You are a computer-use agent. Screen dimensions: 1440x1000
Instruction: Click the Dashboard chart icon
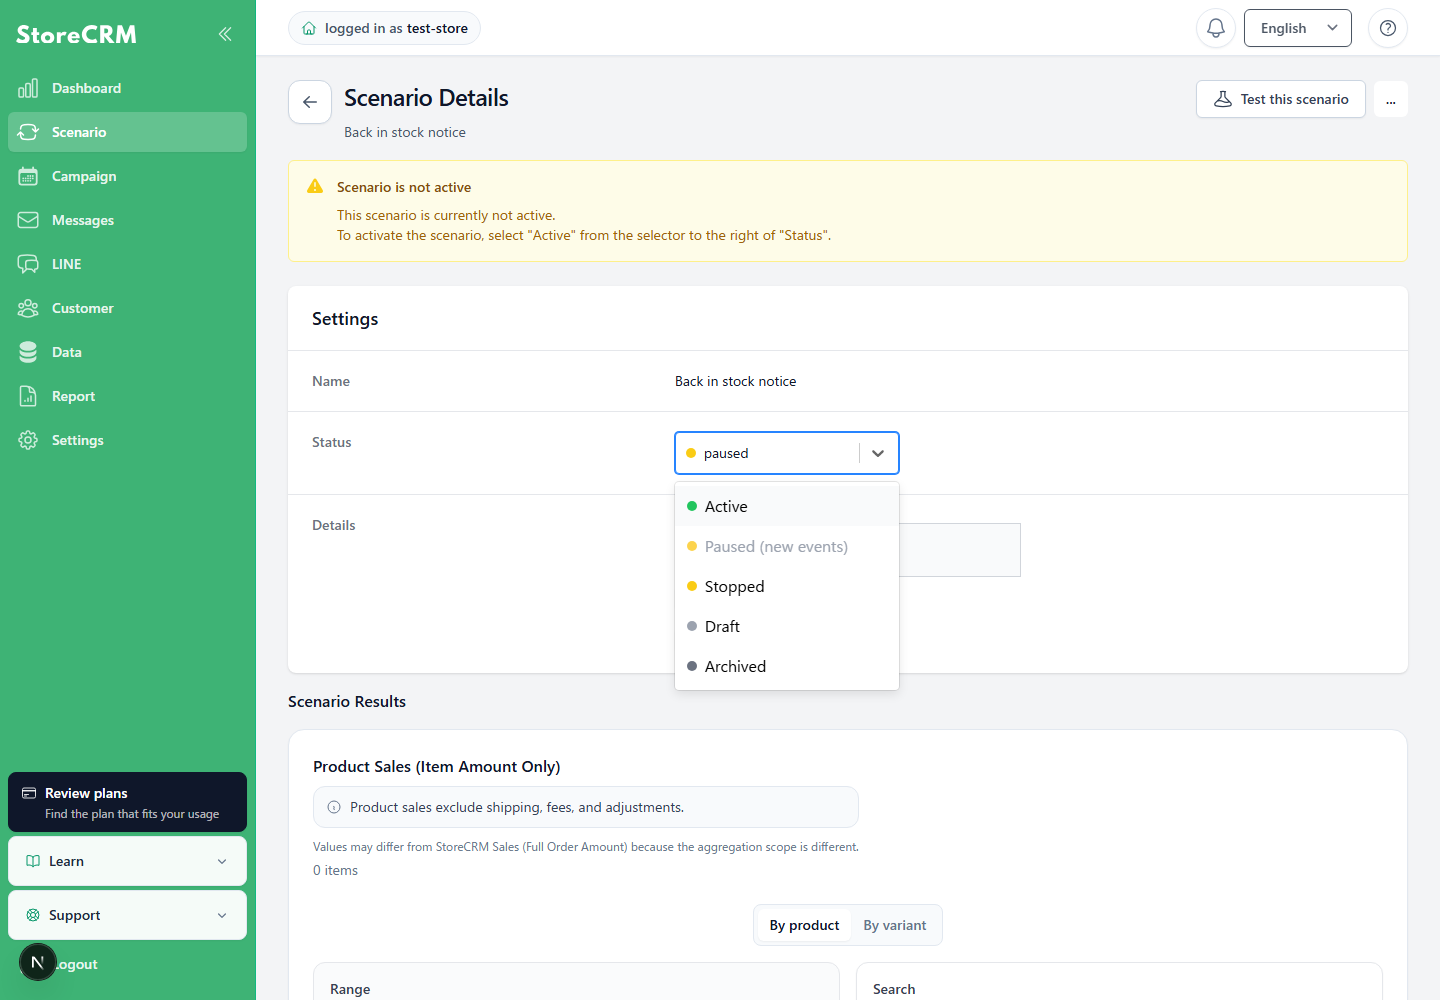click(28, 88)
